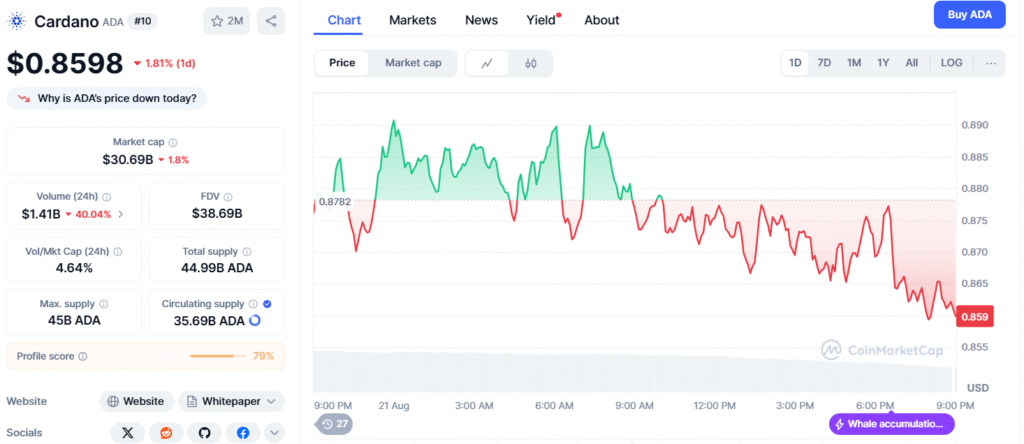Click info icon next to Profile score

pos(82,357)
